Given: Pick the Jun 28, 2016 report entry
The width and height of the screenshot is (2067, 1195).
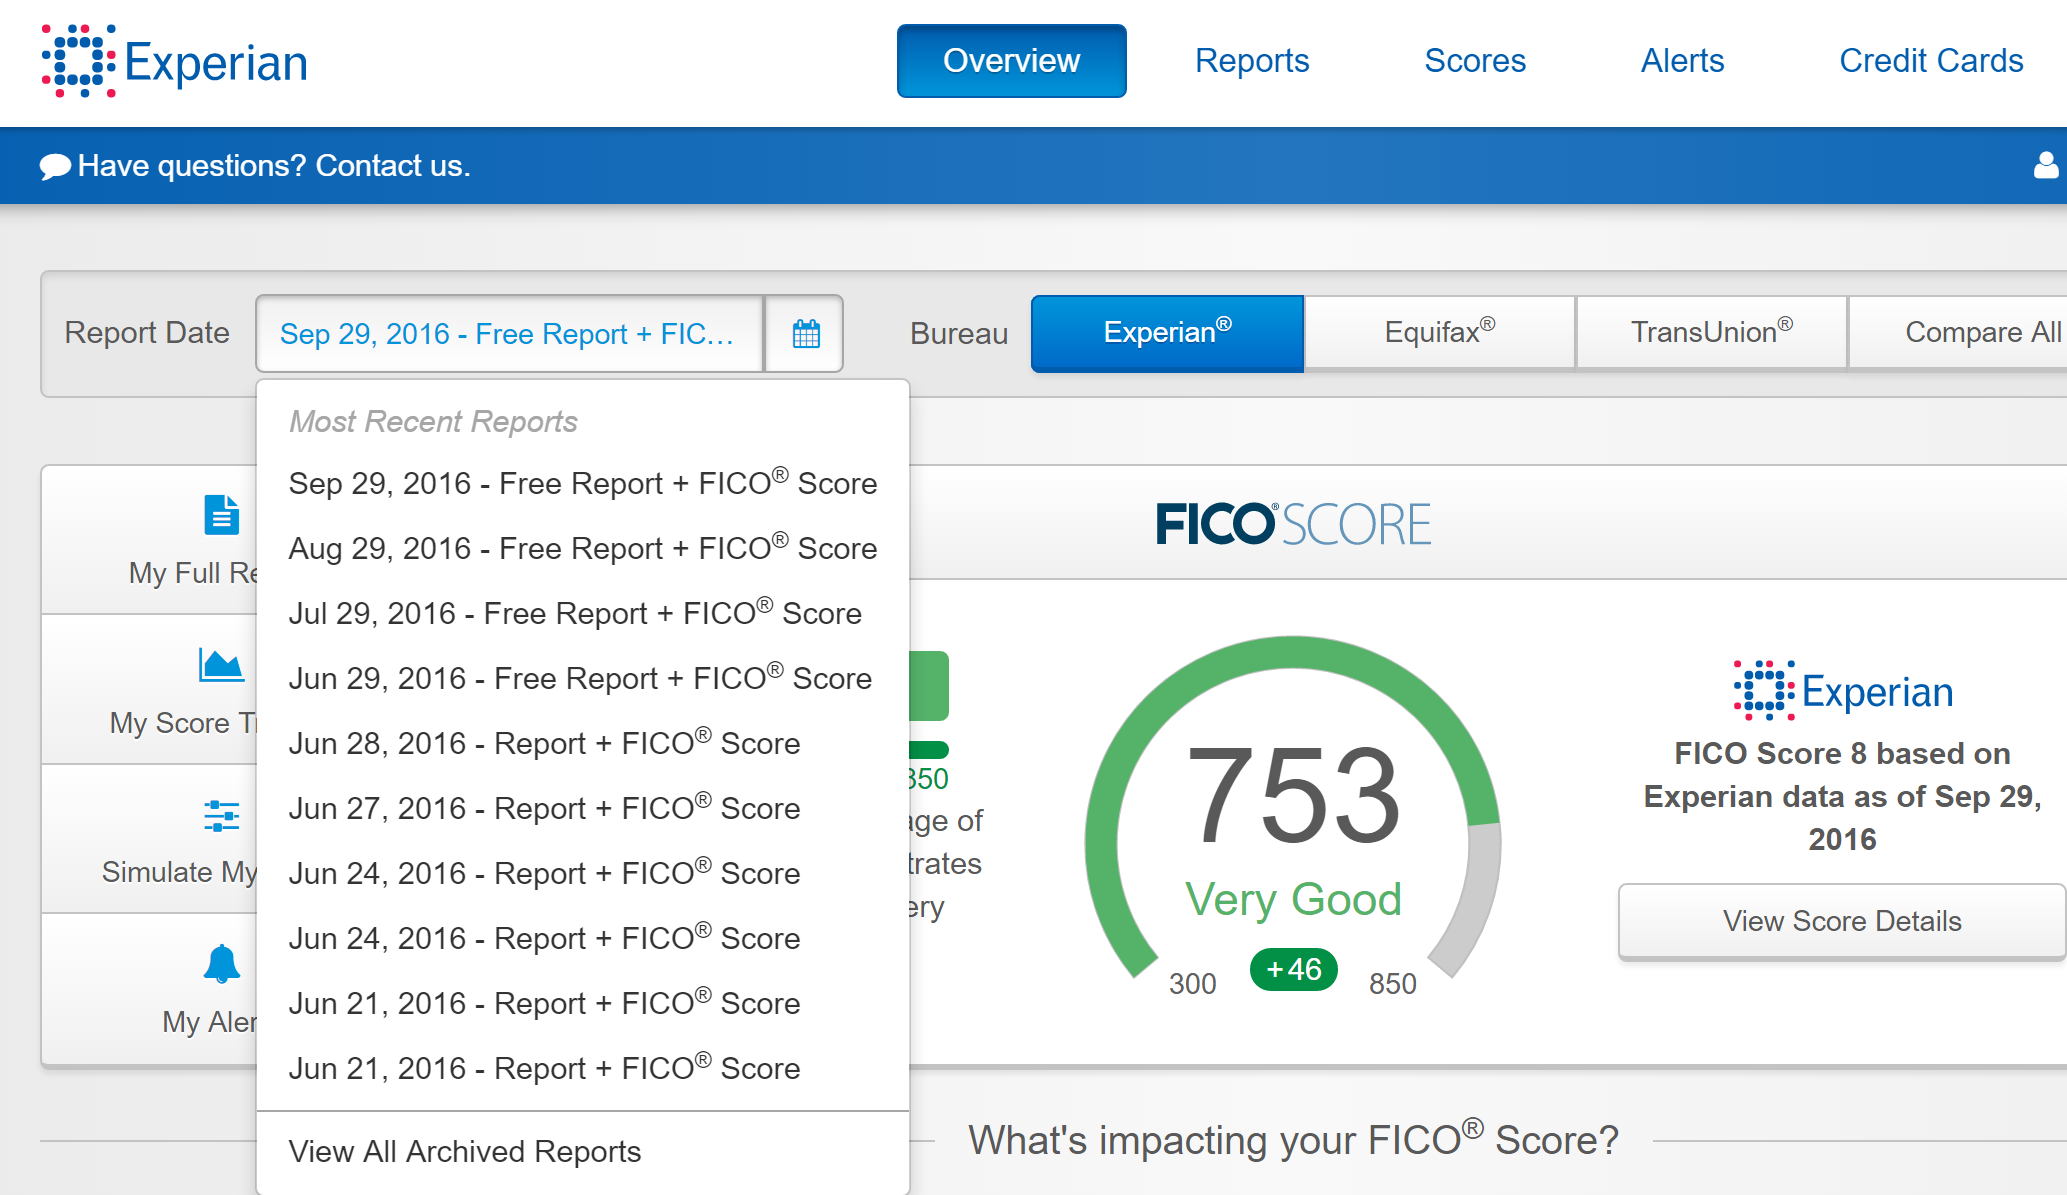Looking at the screenshot, I should point(544,743).
